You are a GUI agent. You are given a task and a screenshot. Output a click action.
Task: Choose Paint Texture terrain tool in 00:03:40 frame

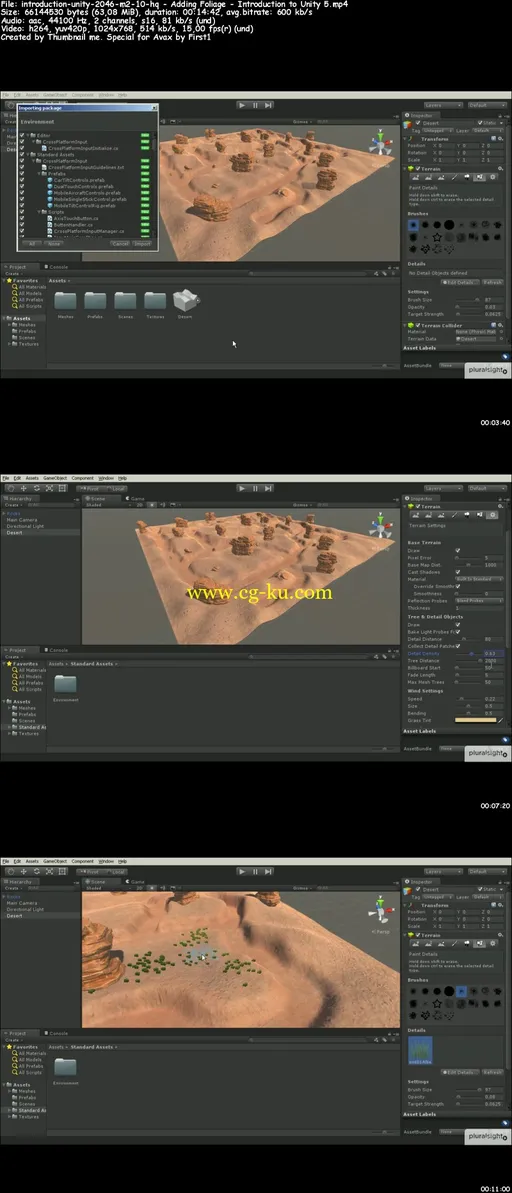click(454, 177)
